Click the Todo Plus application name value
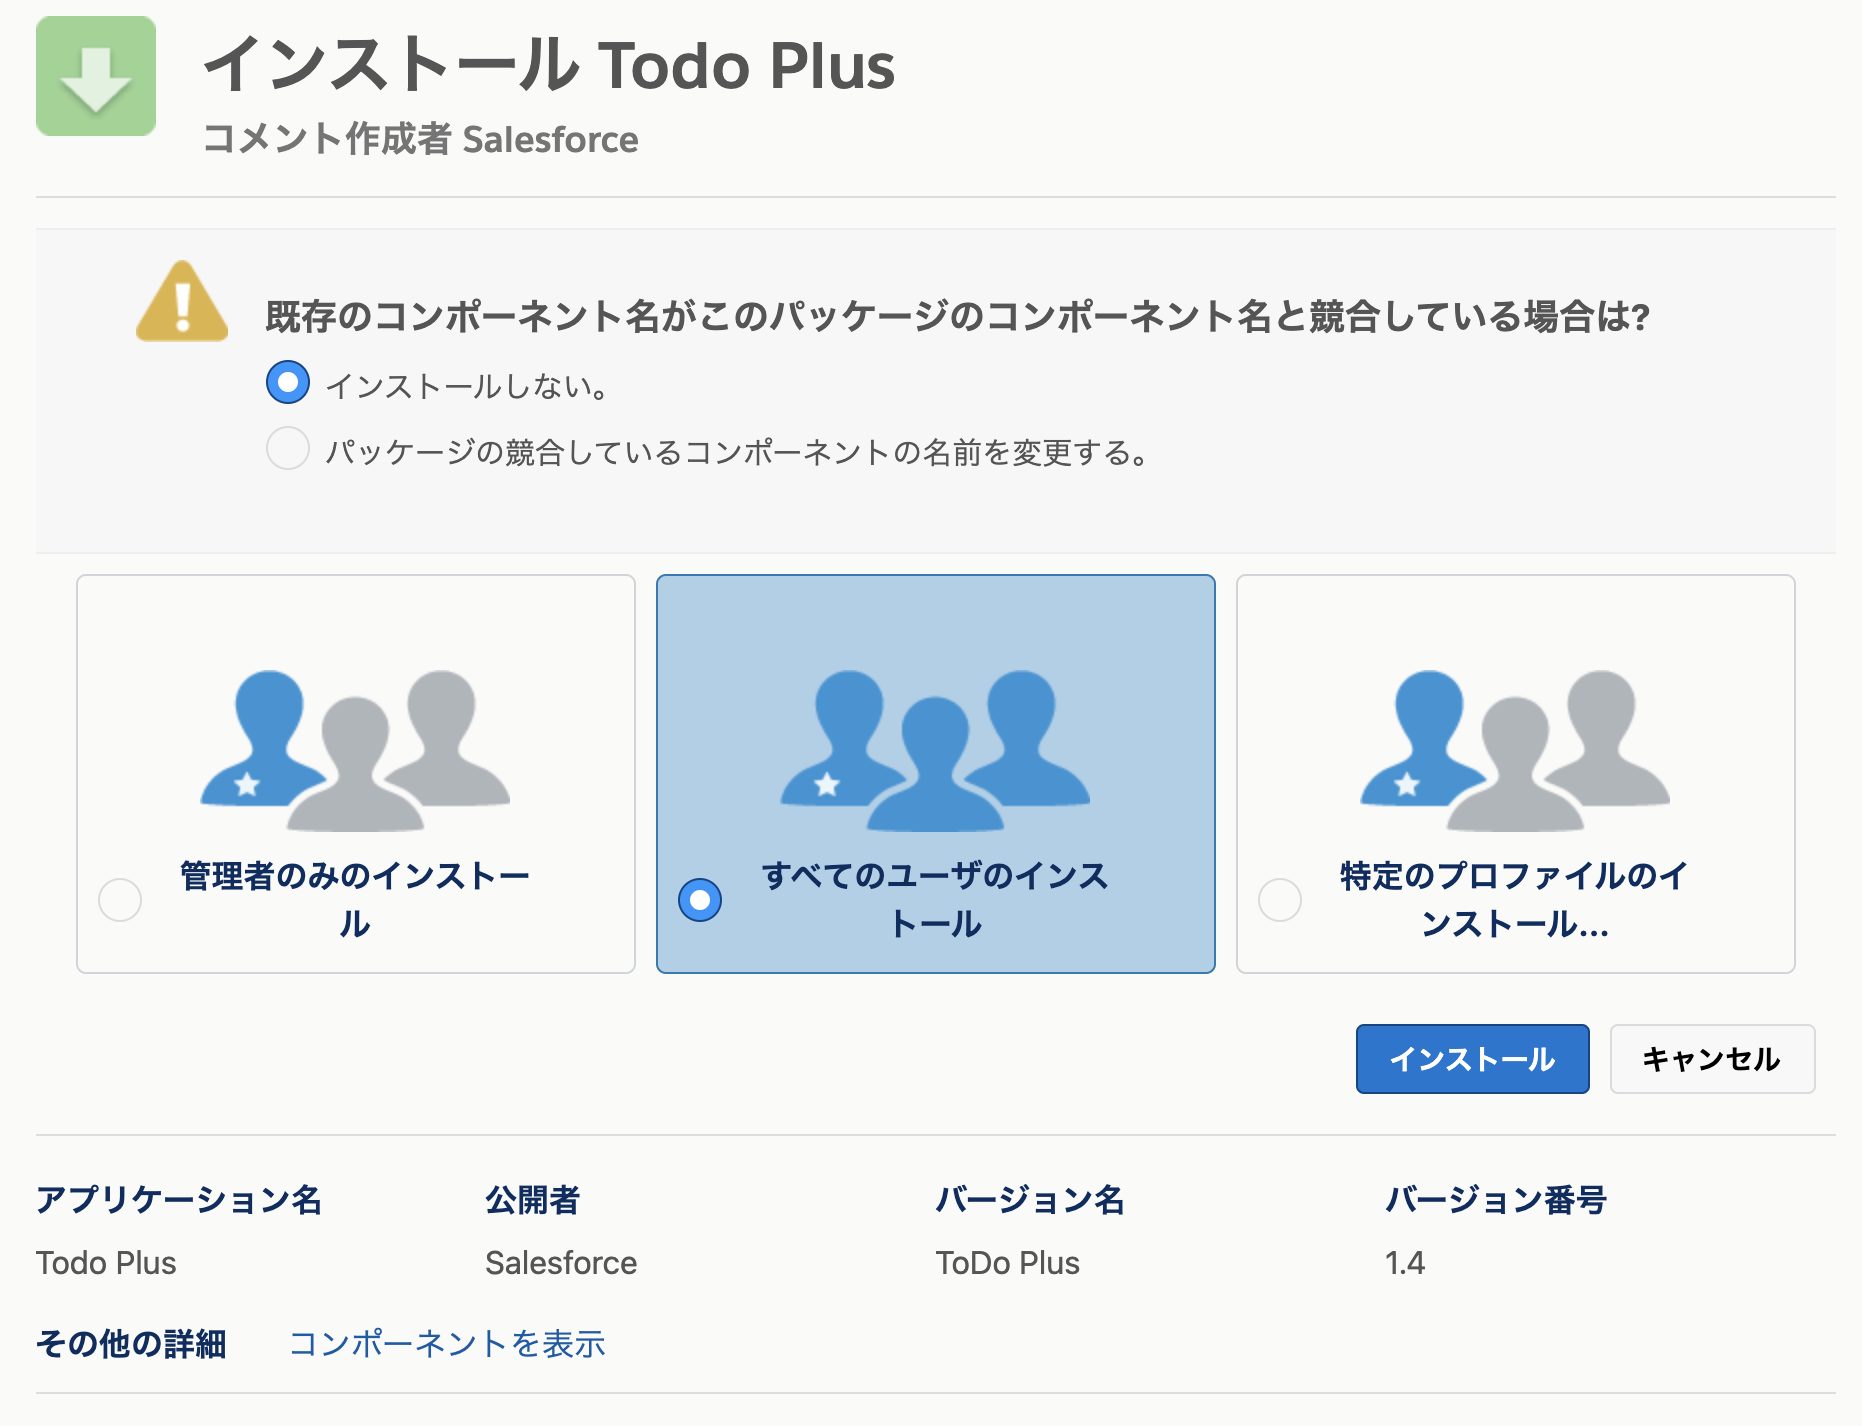This screenshot has width=1862, height=1426. click(106, 1263)
